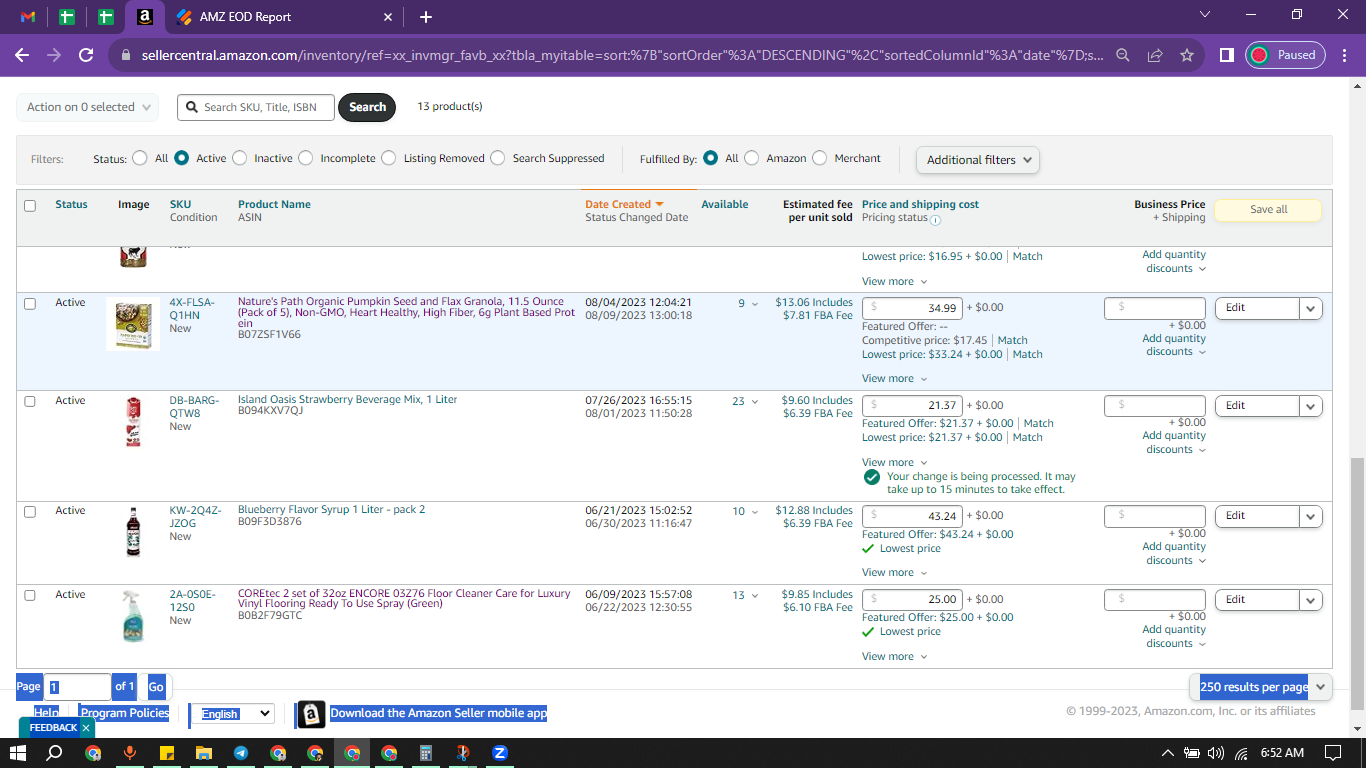Click the 34.99 price input field

912,308
